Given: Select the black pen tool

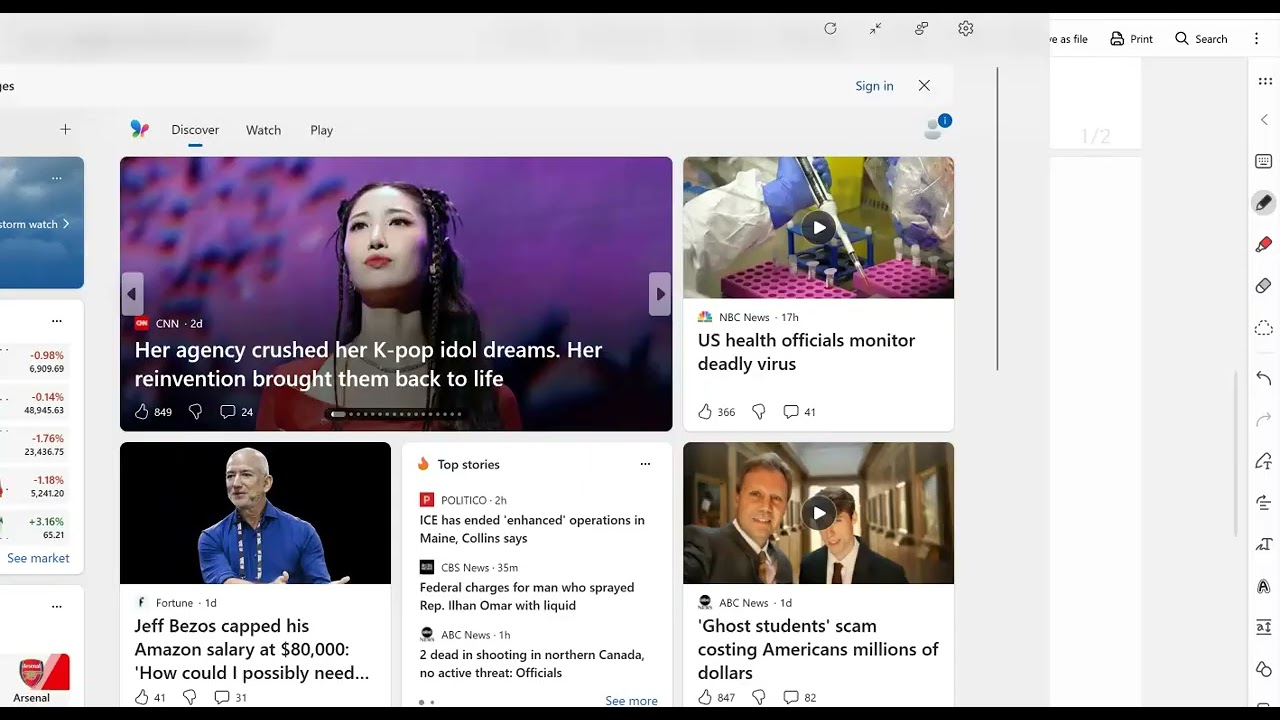Looking at the screenshot, I should point(1264,203).
